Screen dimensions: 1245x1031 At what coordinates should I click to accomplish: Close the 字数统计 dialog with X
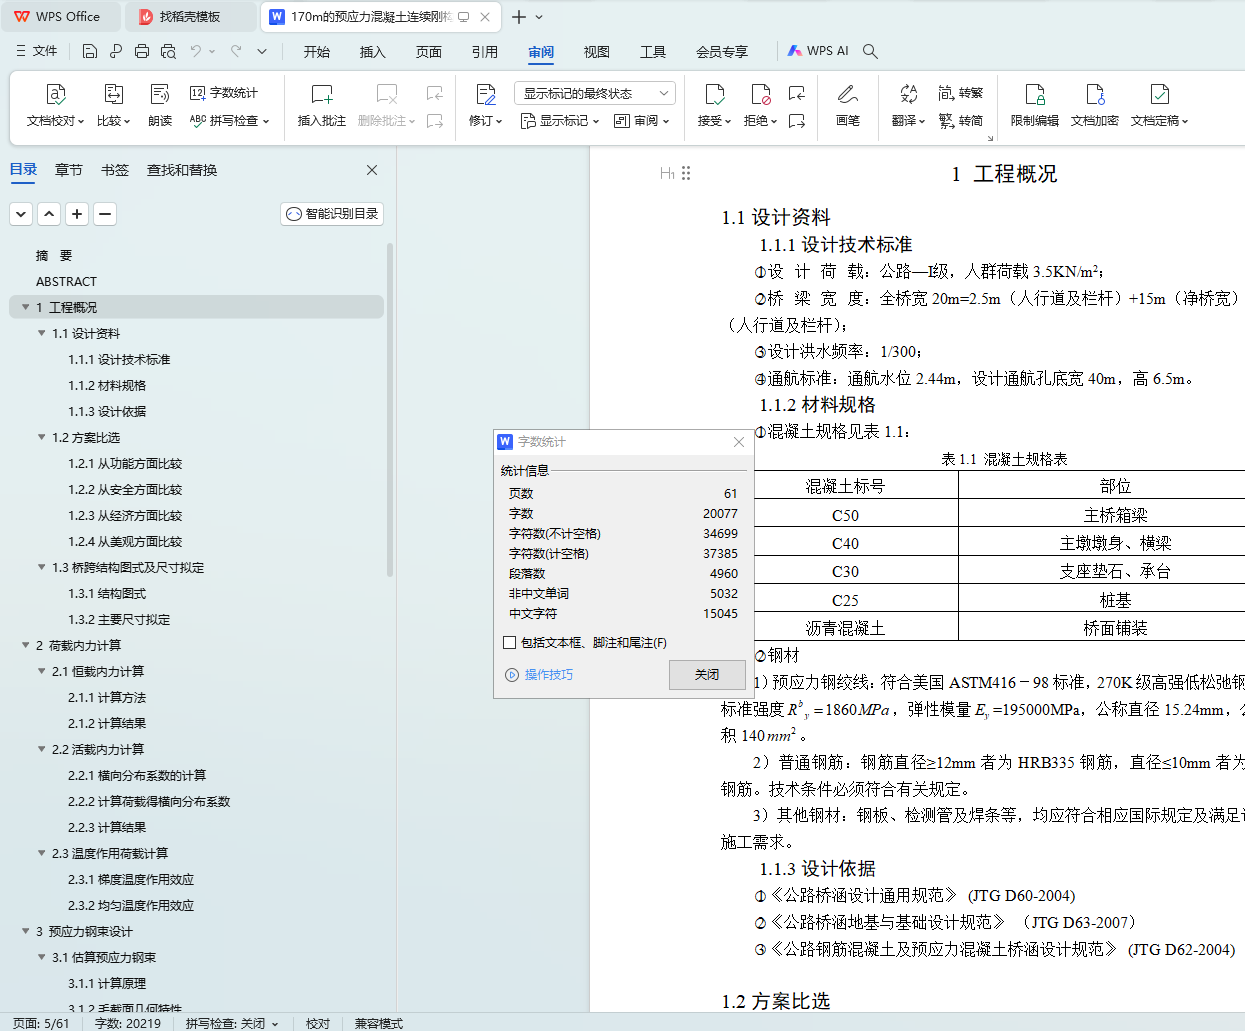point(739,442)
